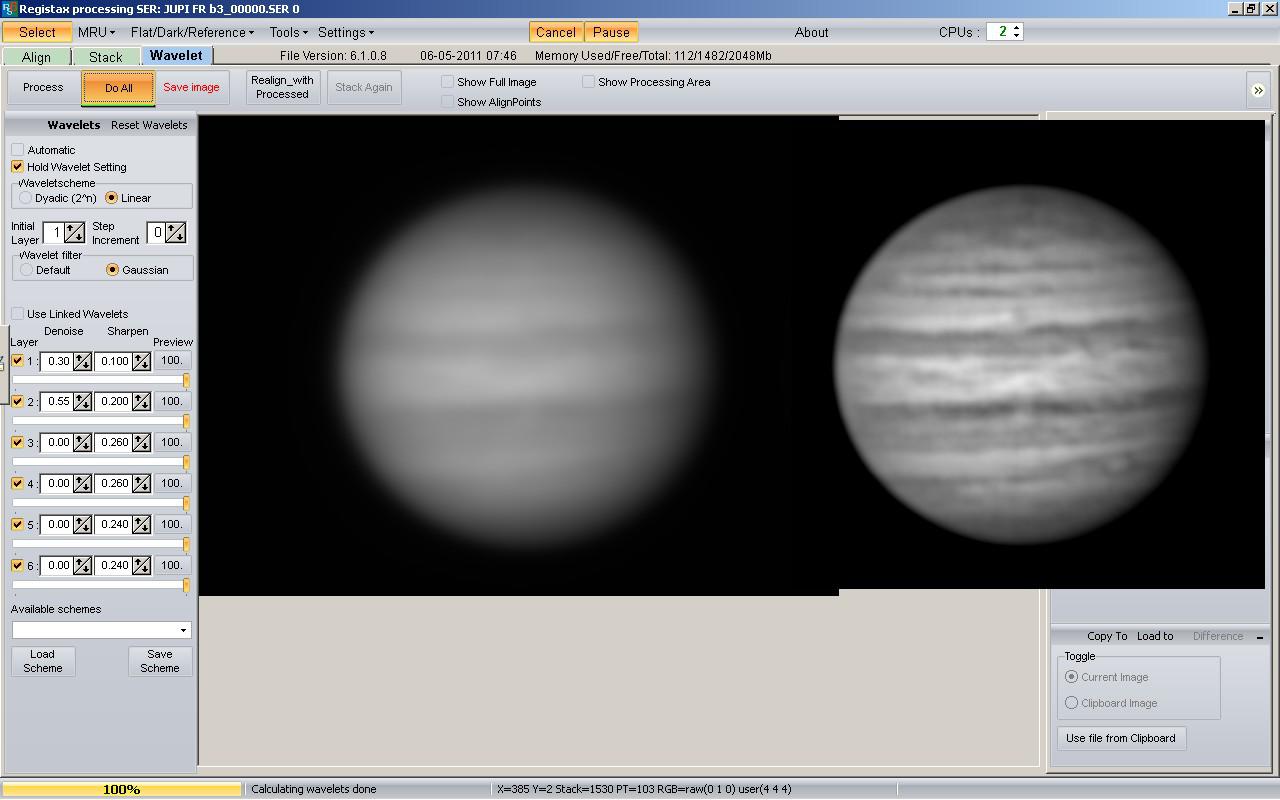Viewport: 1280px width, 800px height.
Task: Select Dyadic (2^n) wavelet scheme
Action: (26, 198)
